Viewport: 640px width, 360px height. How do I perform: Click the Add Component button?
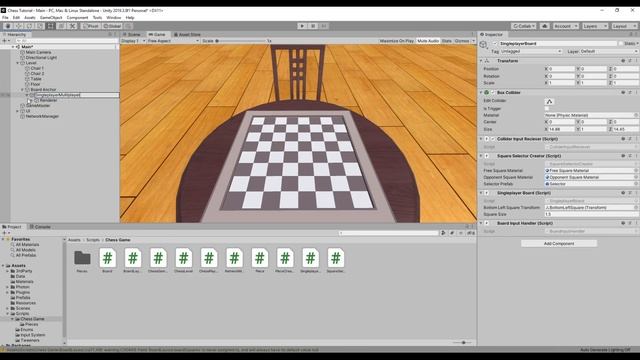[559, 244]
